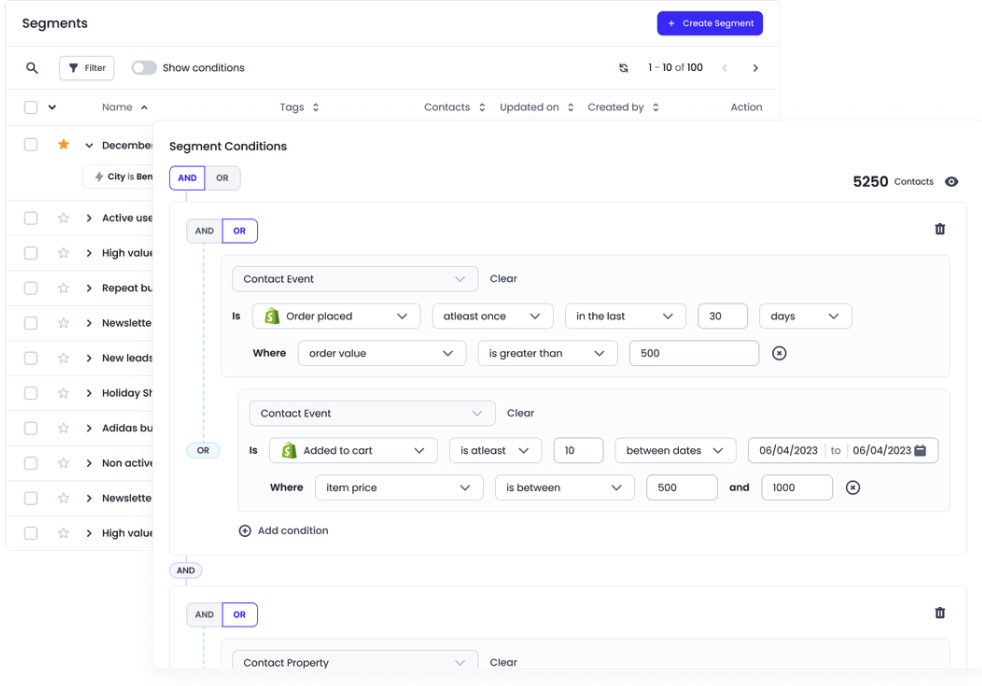Screen dimensions: 982x686
Task: Check the select-all checkbox in header
Action: [x=31, y=107]
